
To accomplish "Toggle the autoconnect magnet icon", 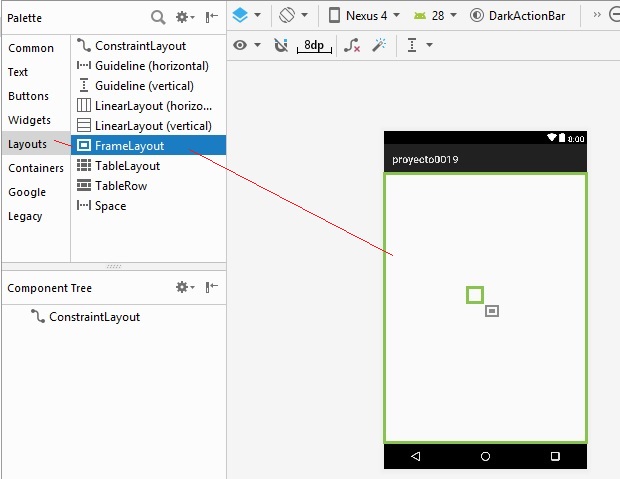I will click(280, 46).
